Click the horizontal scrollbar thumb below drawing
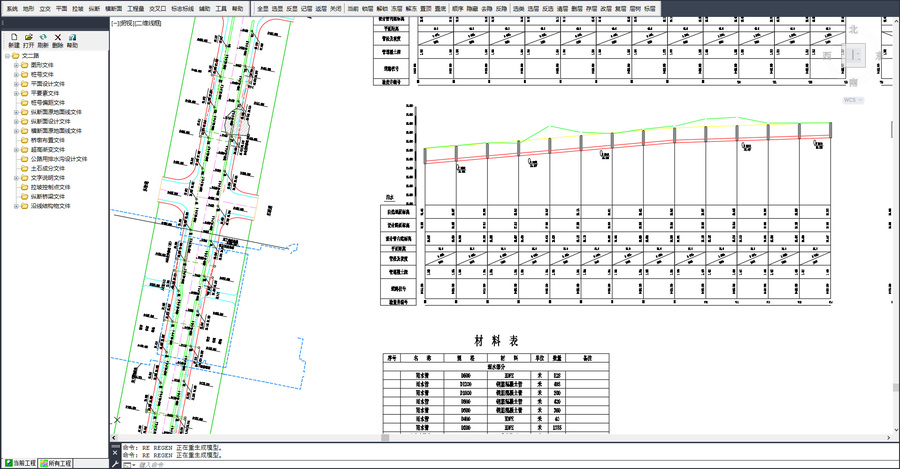 click(x=385, y=437)
